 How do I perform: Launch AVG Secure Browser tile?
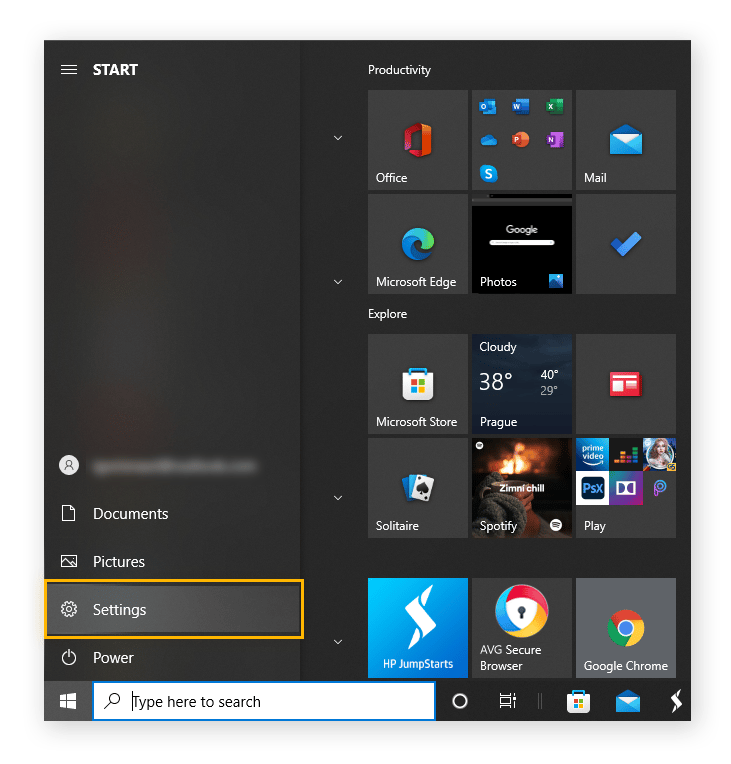point(521,628)
